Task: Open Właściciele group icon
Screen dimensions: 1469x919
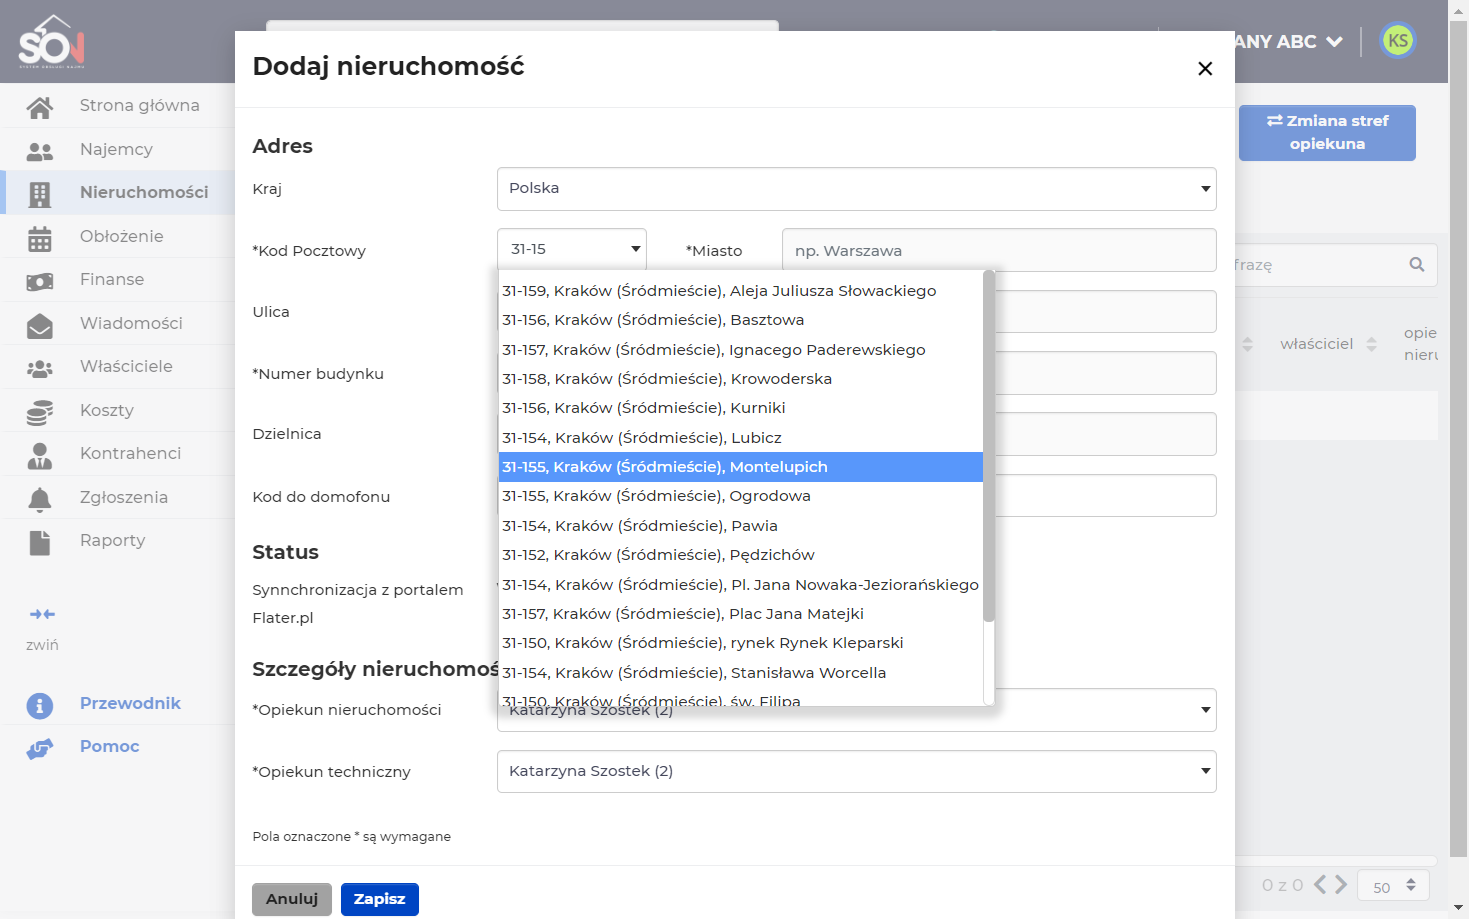Action: 40,369
